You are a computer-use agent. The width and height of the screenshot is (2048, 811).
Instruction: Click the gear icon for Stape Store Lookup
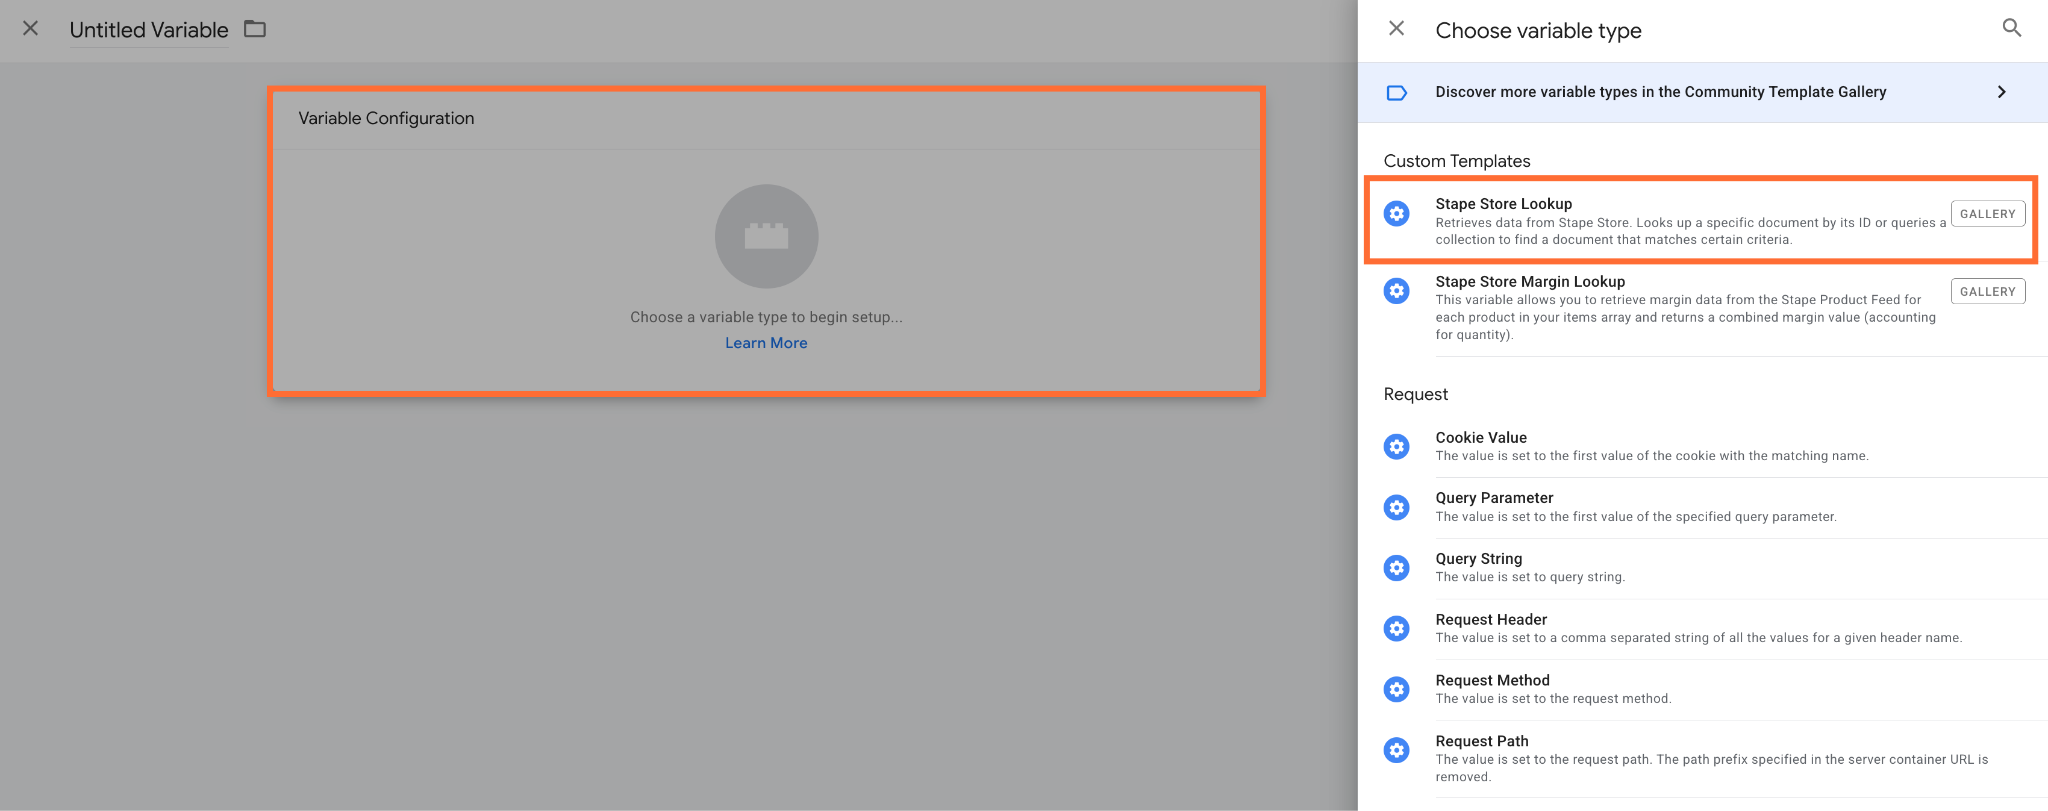[1397, 213]
